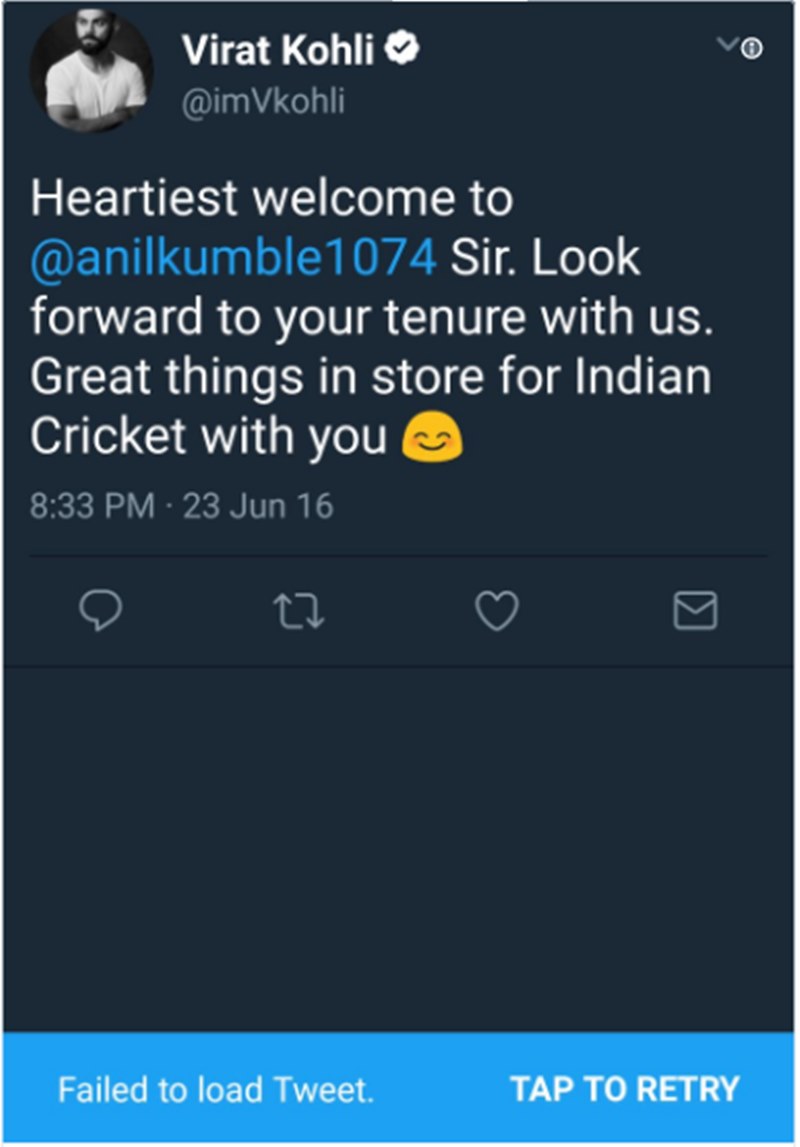Image resolution: width=800 pixels, height=1147 pixels.
Task: Open the @anilkumble1074 mention link
Action: click(234, 259)
